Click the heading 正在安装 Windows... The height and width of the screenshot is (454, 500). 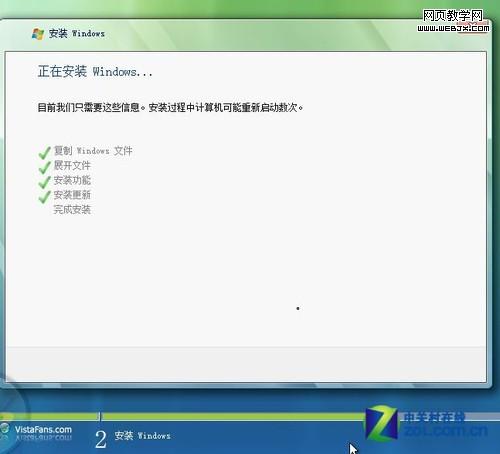[95, 71]
